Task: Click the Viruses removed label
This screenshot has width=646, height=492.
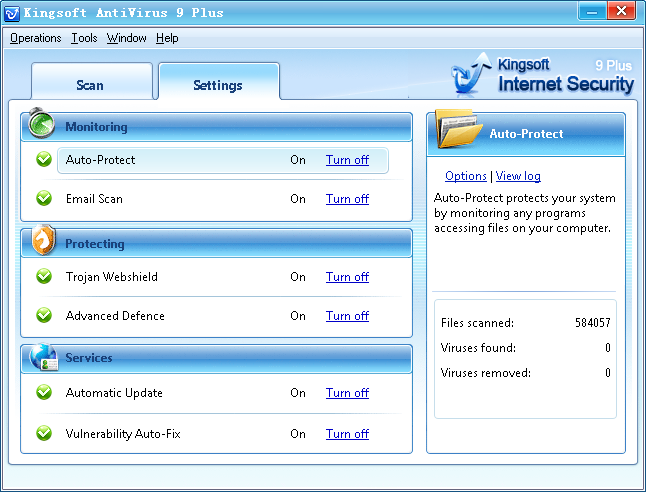Action: pyautogui.click(x=485, y=373)
